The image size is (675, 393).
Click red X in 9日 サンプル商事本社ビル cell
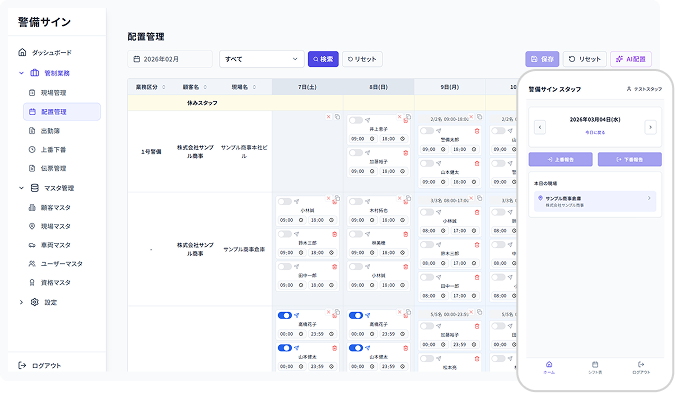[471, 117]
